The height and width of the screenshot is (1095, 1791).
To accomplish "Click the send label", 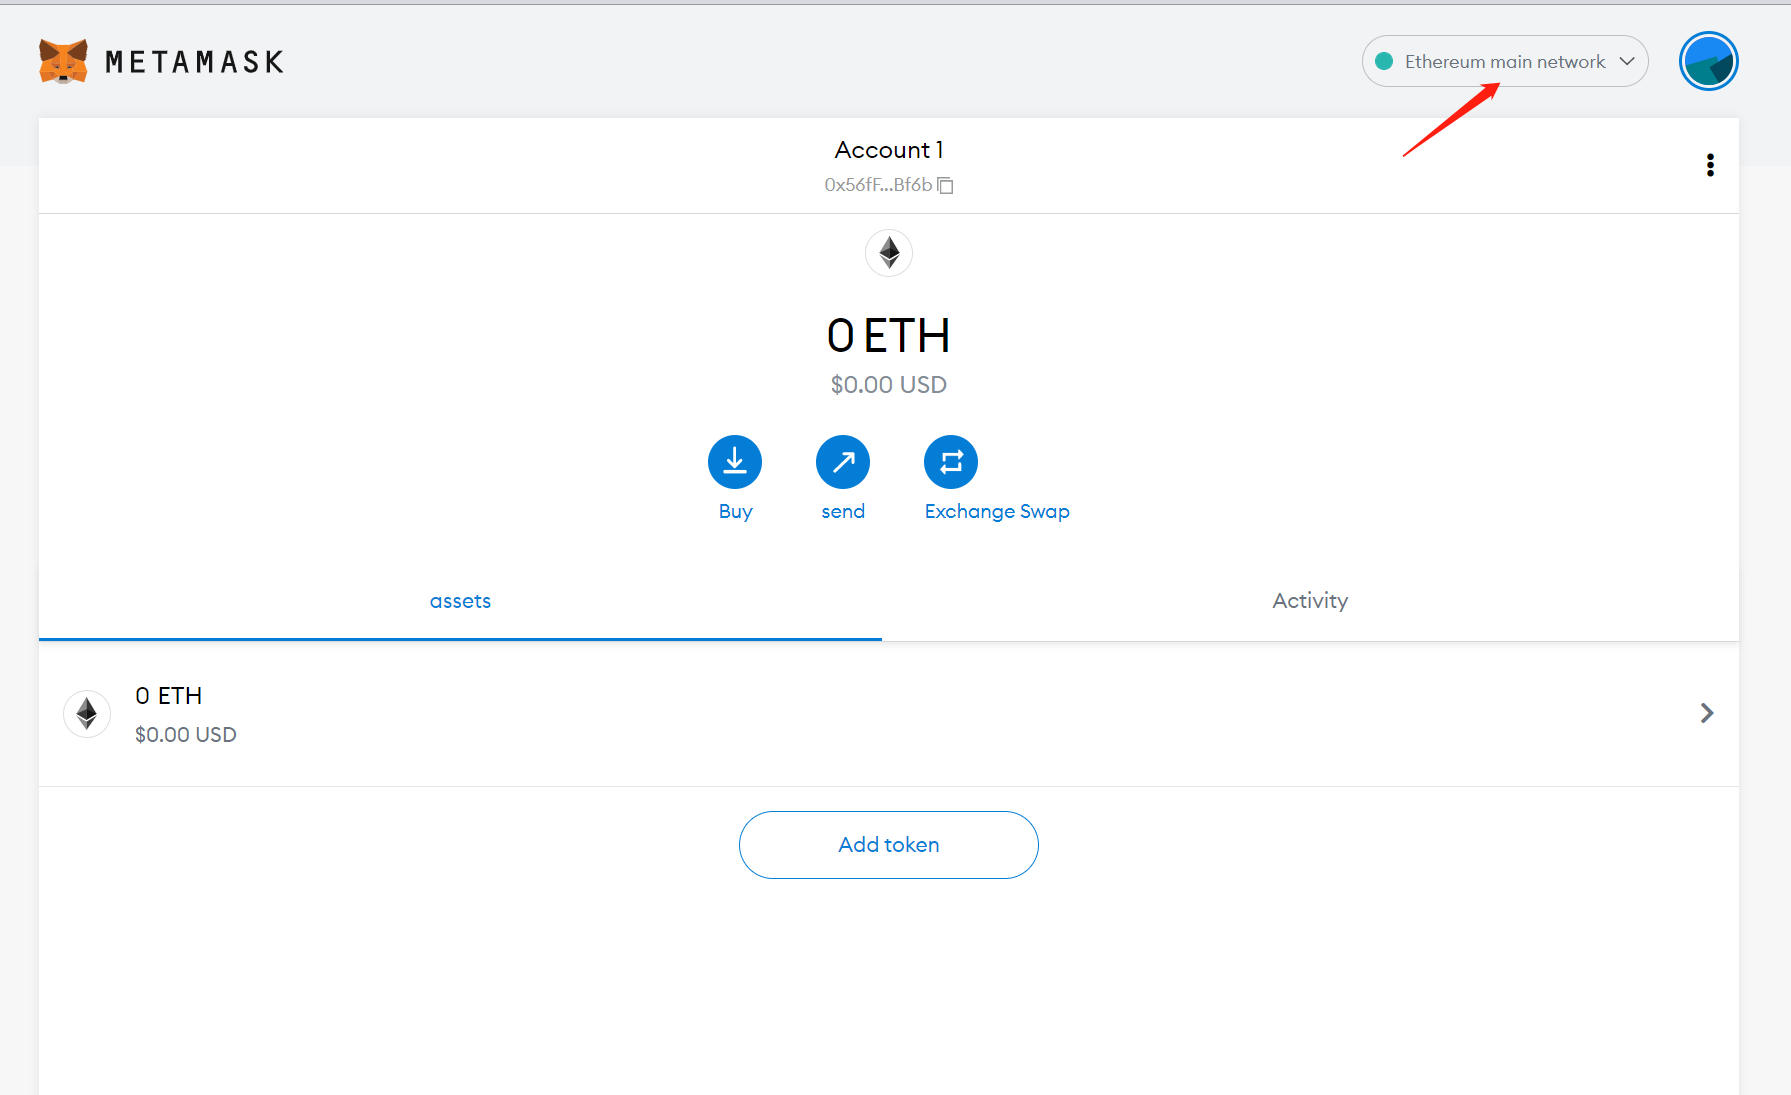I will (x=843, y=511).
